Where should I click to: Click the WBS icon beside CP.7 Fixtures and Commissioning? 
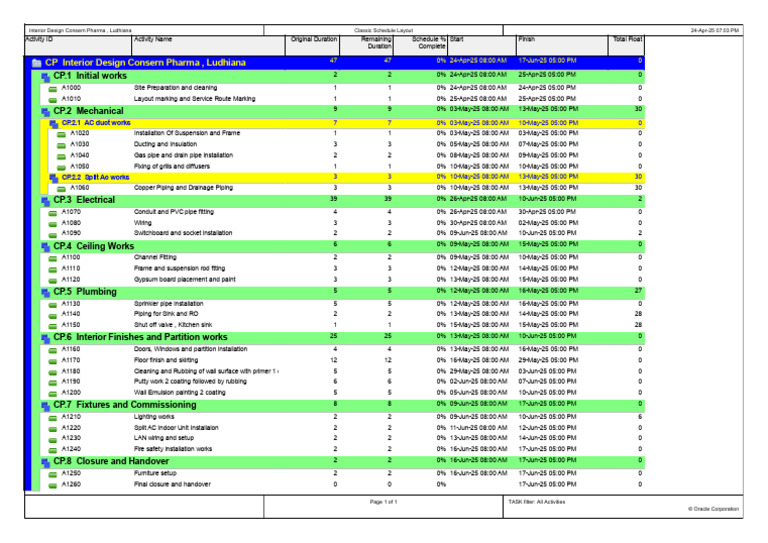(x=46, y=405)
